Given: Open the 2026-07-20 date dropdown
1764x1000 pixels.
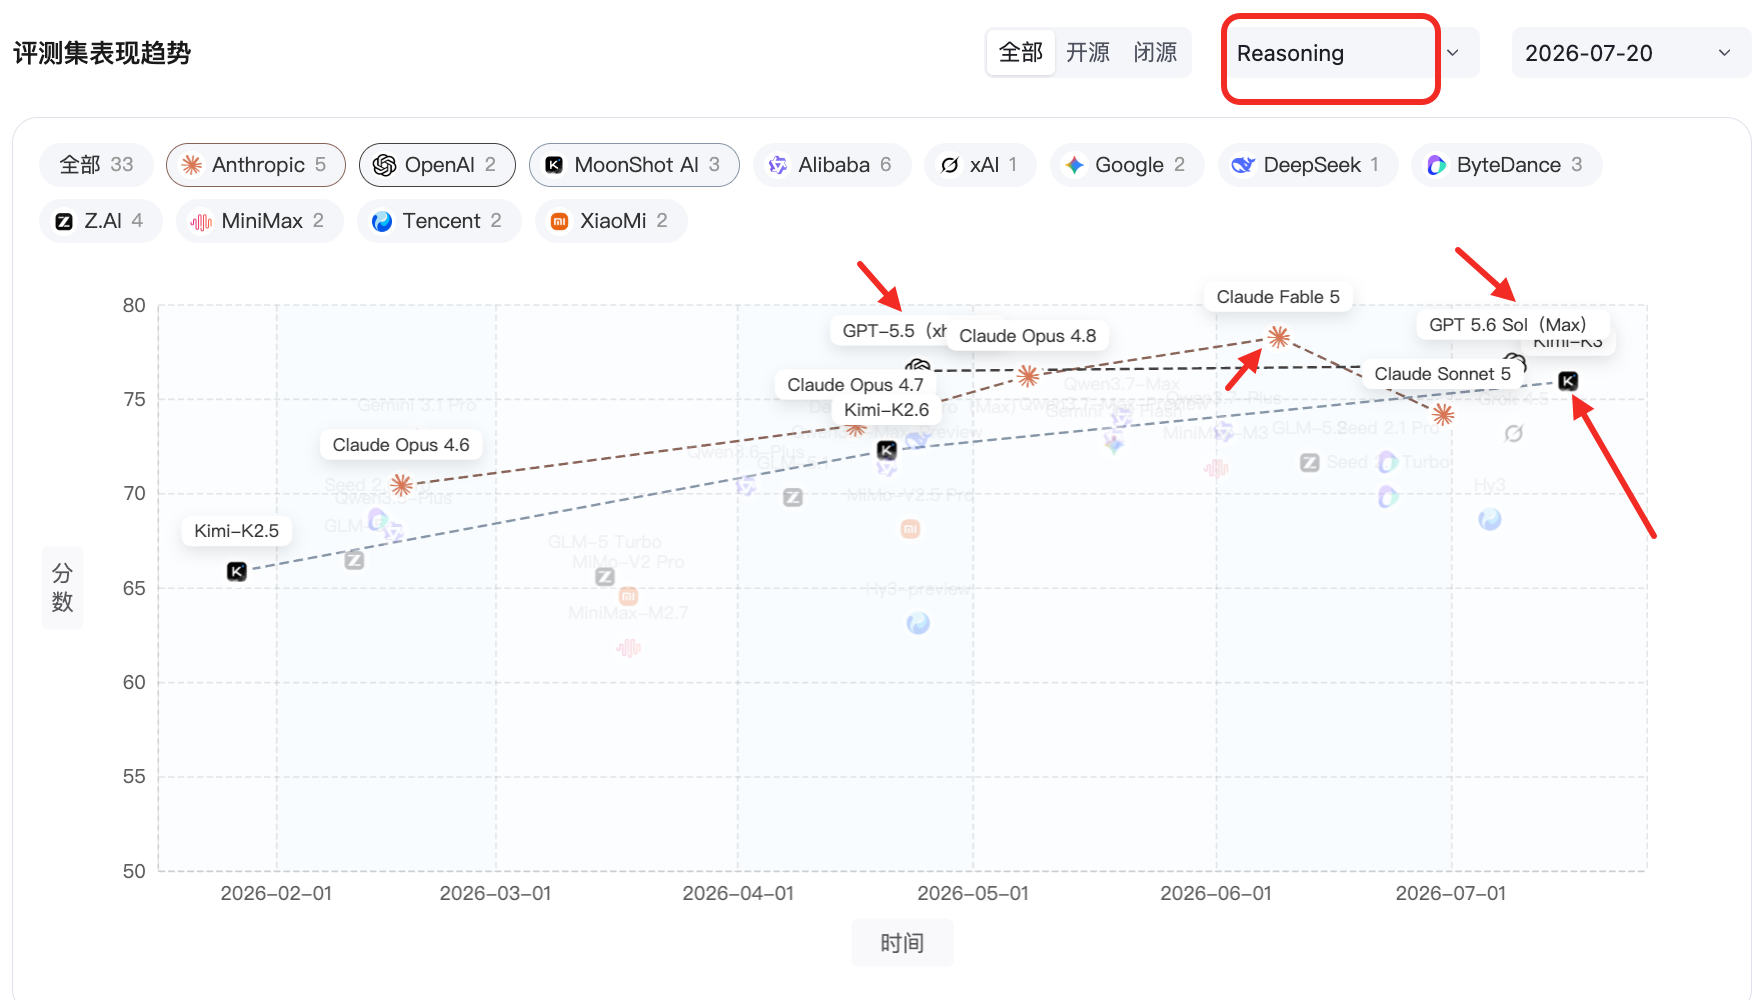Looking at the screenshot, I should [1630, 53].
